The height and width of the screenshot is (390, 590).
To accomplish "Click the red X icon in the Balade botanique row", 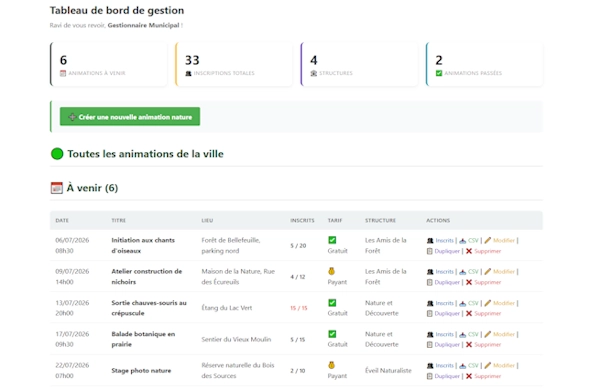I will tap(469, 345).
